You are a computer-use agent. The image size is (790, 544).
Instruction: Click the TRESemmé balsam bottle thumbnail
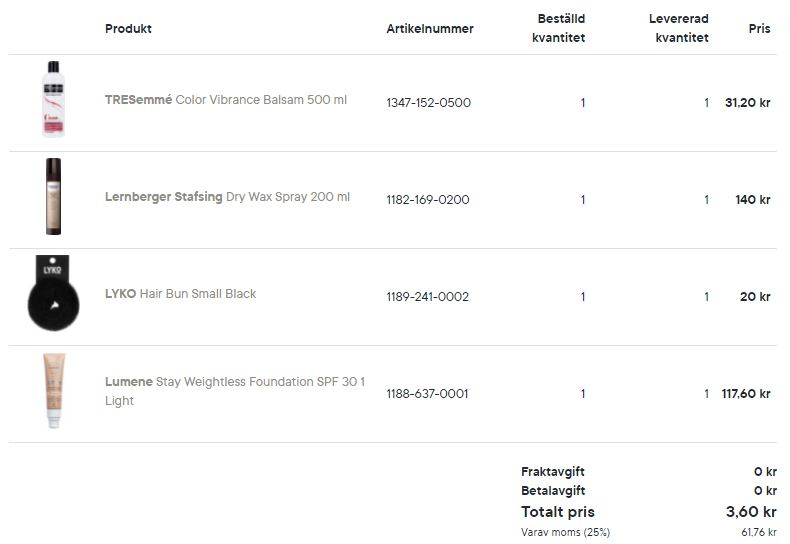tap(53, 99)
